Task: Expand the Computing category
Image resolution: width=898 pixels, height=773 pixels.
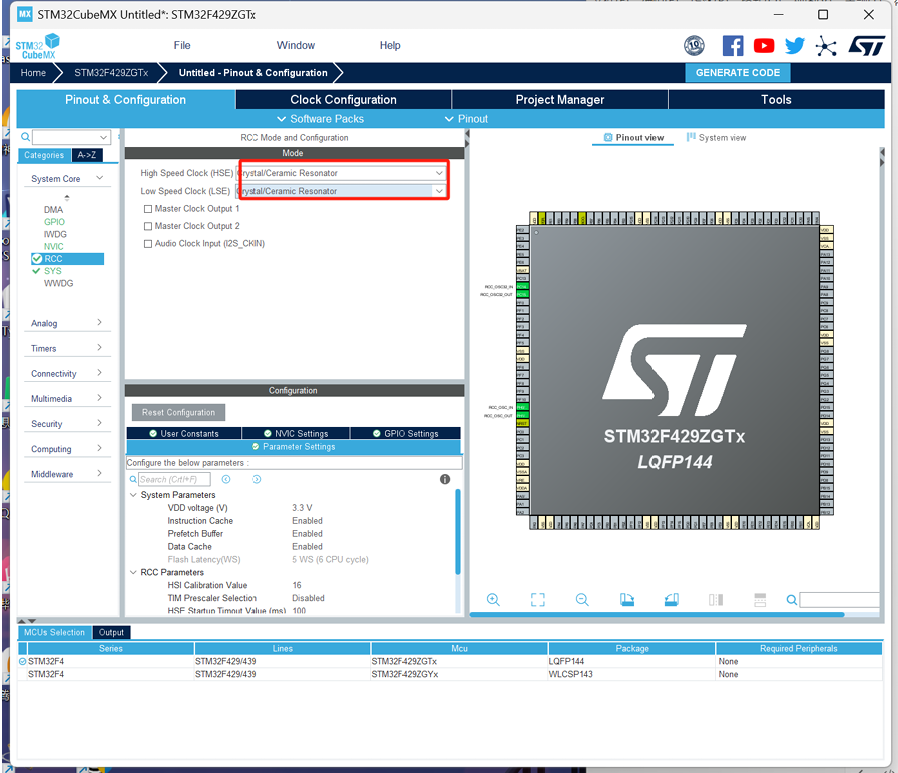Action: [x=100, y=448]
